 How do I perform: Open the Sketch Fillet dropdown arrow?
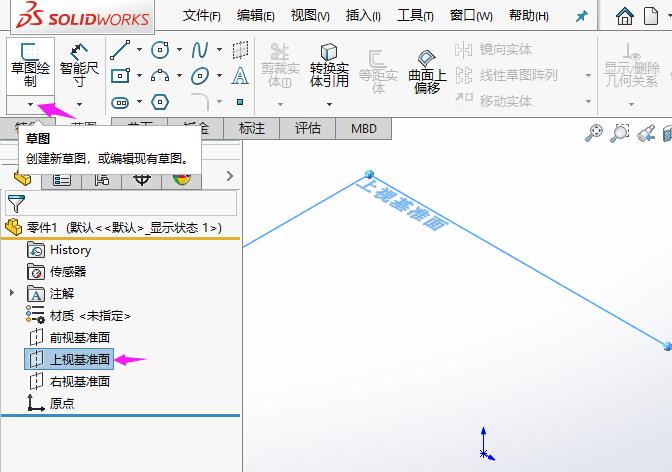(219, 102)
